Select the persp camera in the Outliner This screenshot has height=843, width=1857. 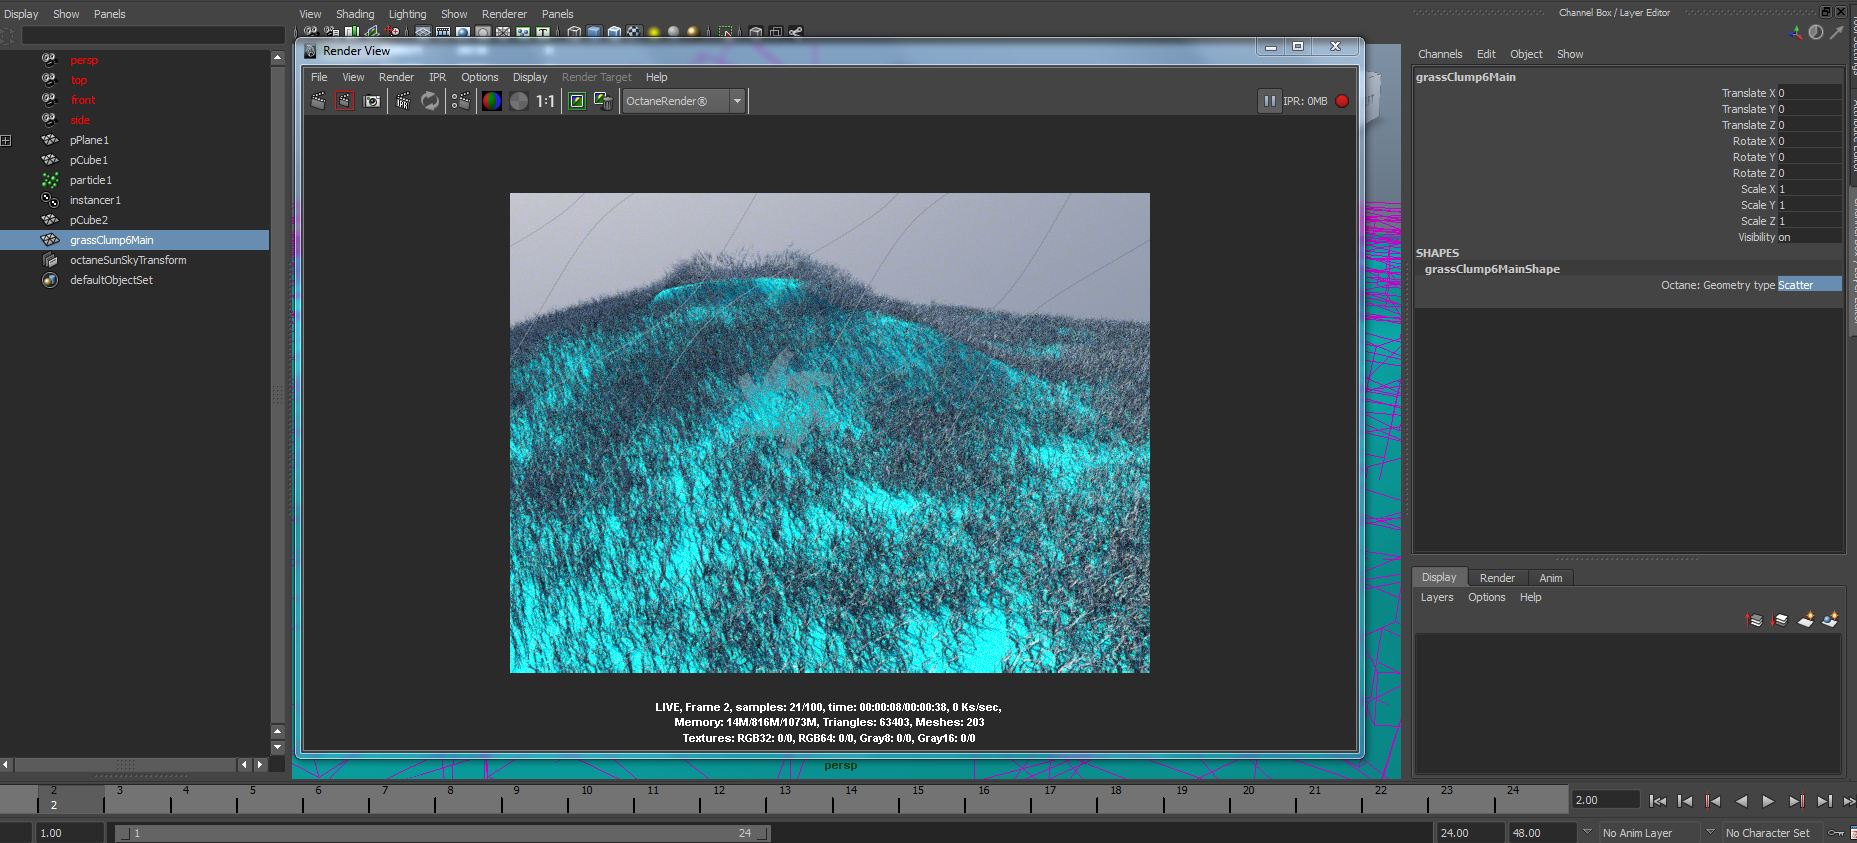click(x=84, y=60)
